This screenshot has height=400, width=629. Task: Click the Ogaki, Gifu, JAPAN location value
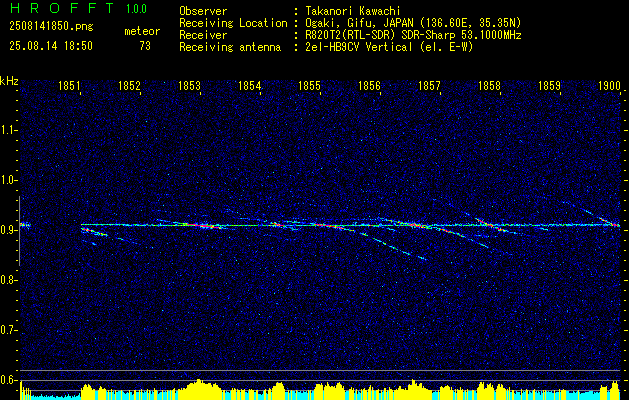[x=413, y=23]
